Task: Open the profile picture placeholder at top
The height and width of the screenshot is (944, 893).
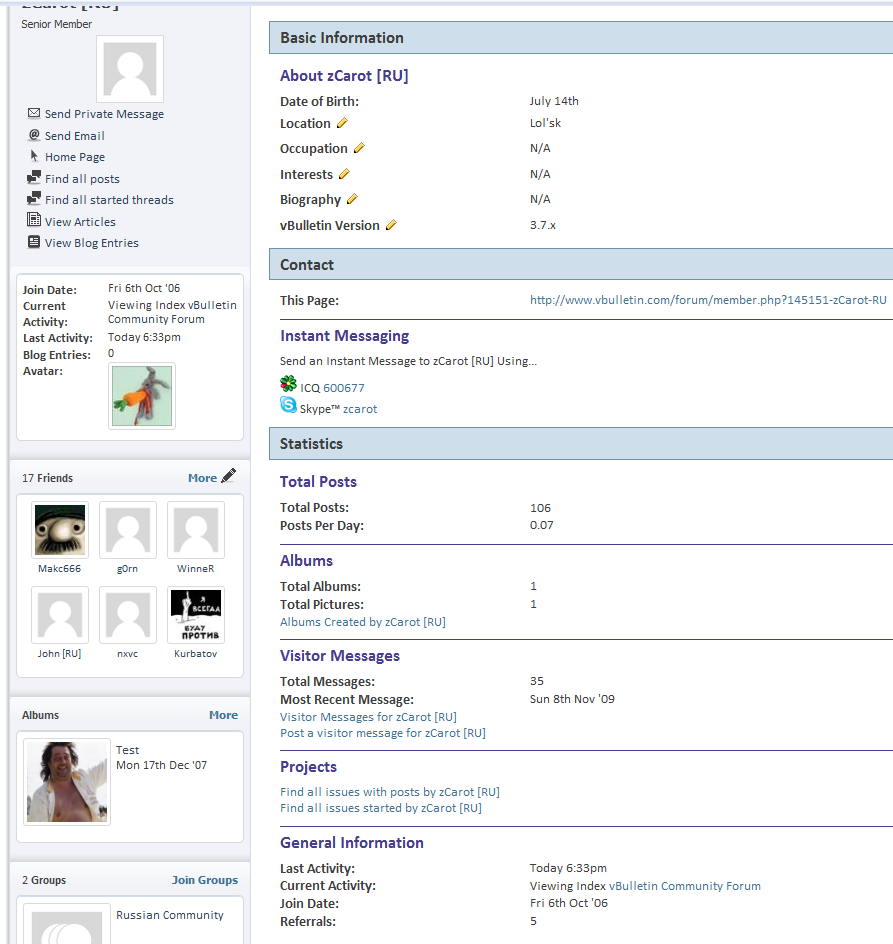Action: (x=130, y=69)
